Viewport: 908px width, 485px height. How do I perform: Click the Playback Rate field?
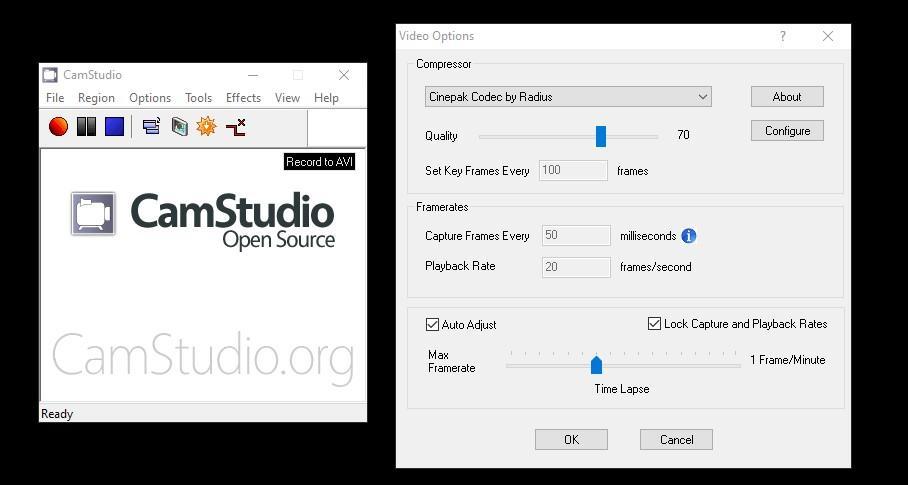tap(576, 267)
